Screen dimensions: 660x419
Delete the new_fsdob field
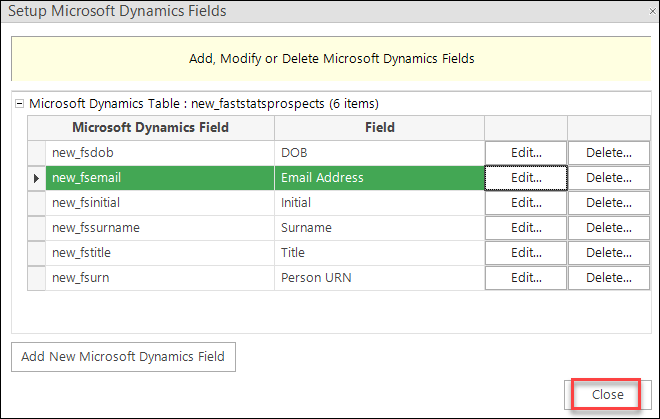click(x=609, y=152)
